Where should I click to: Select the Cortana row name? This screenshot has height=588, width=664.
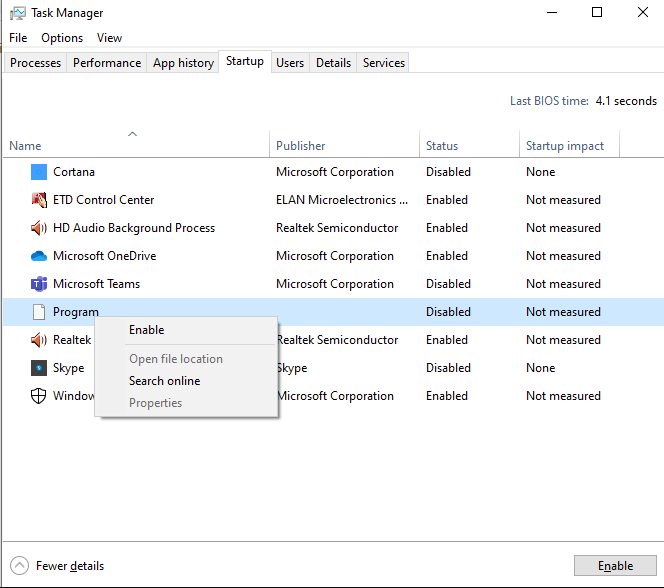pos(74,172)
